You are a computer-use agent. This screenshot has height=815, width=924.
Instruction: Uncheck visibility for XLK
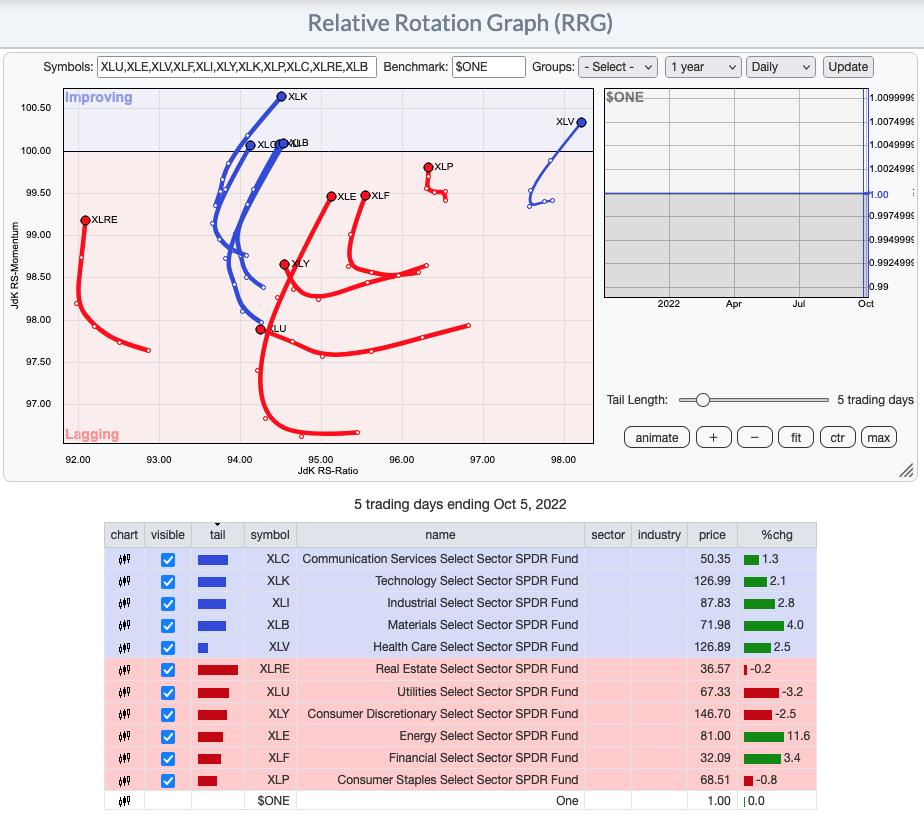[168, 582]
